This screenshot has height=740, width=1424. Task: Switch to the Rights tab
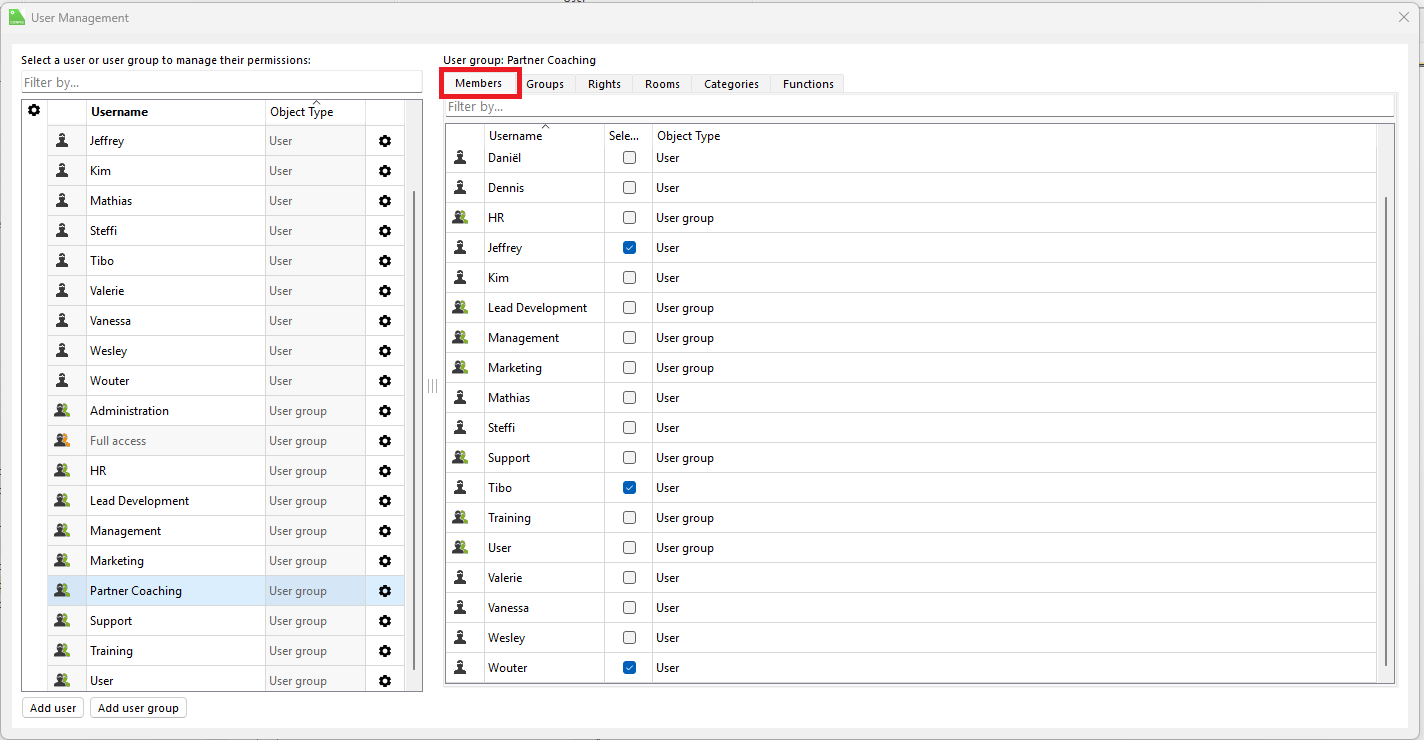pos(604,84)
